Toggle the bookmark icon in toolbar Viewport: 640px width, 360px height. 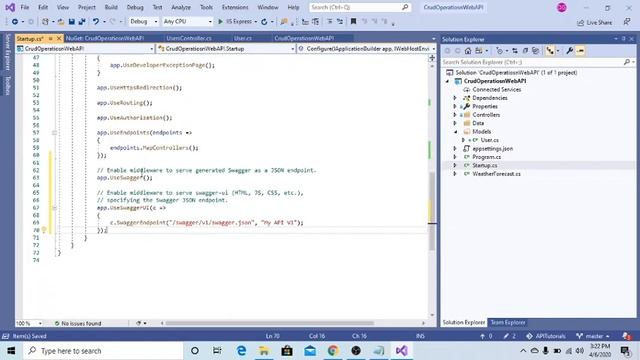pos(353,22)
